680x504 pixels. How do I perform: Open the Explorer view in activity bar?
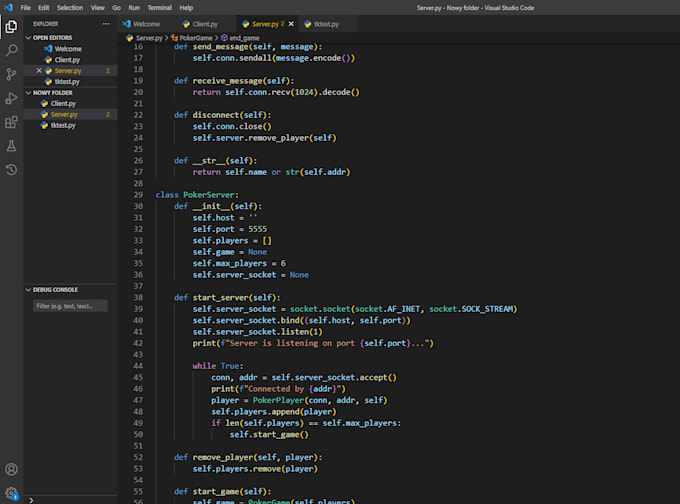pyautogui.click(x=11, y=26)
